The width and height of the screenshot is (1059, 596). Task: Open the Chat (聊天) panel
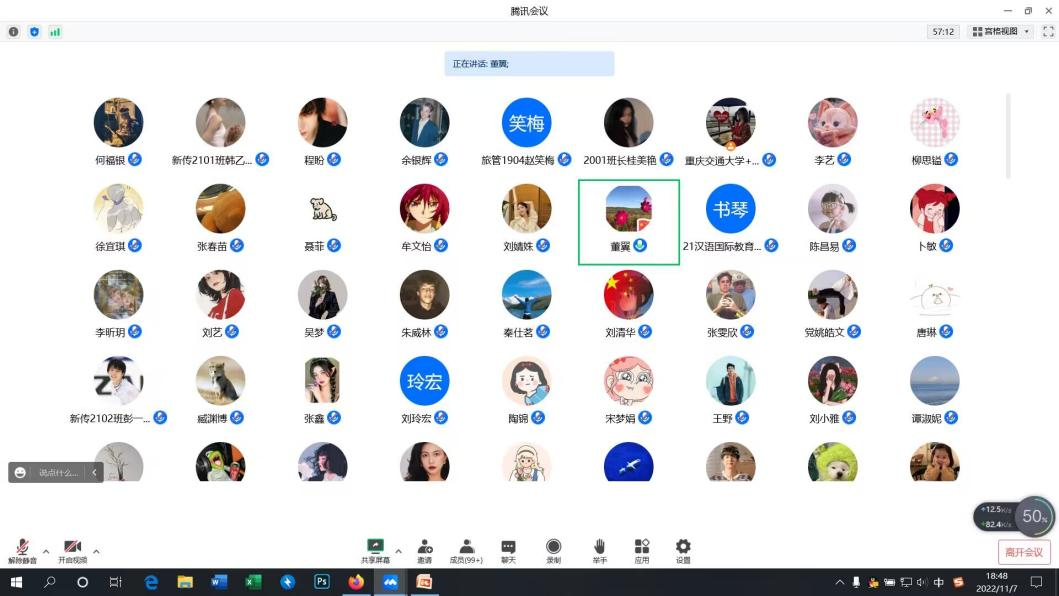coord(508,548)
